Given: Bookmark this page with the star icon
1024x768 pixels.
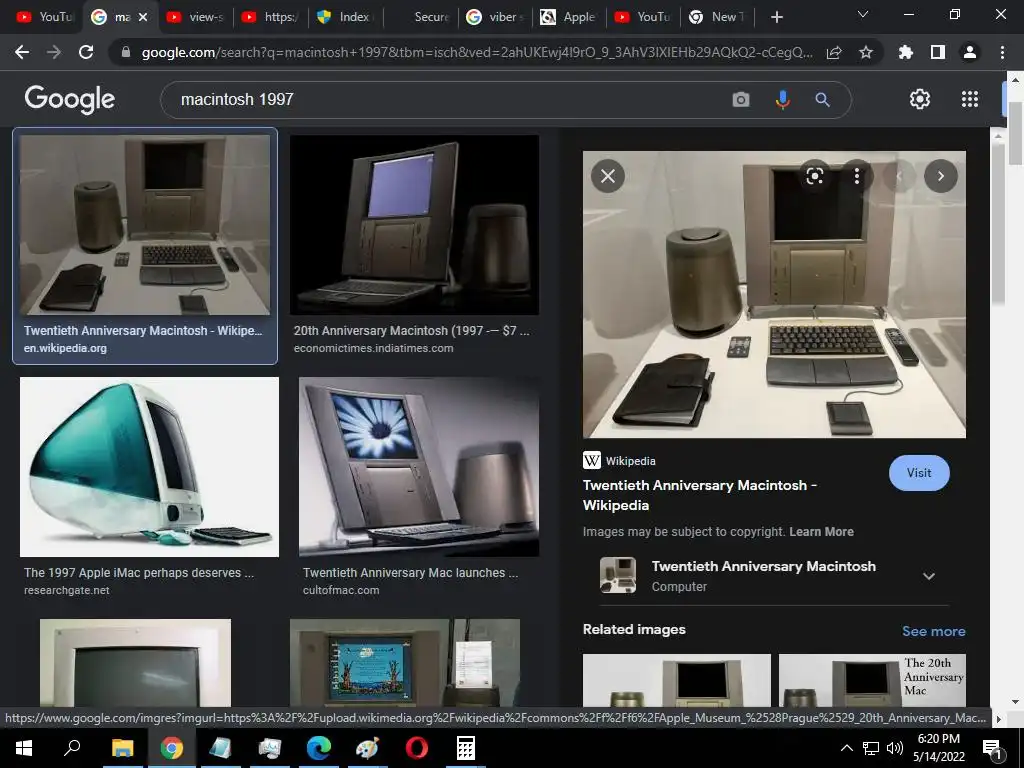Looking at the screenshot, I should coord(865,52).
